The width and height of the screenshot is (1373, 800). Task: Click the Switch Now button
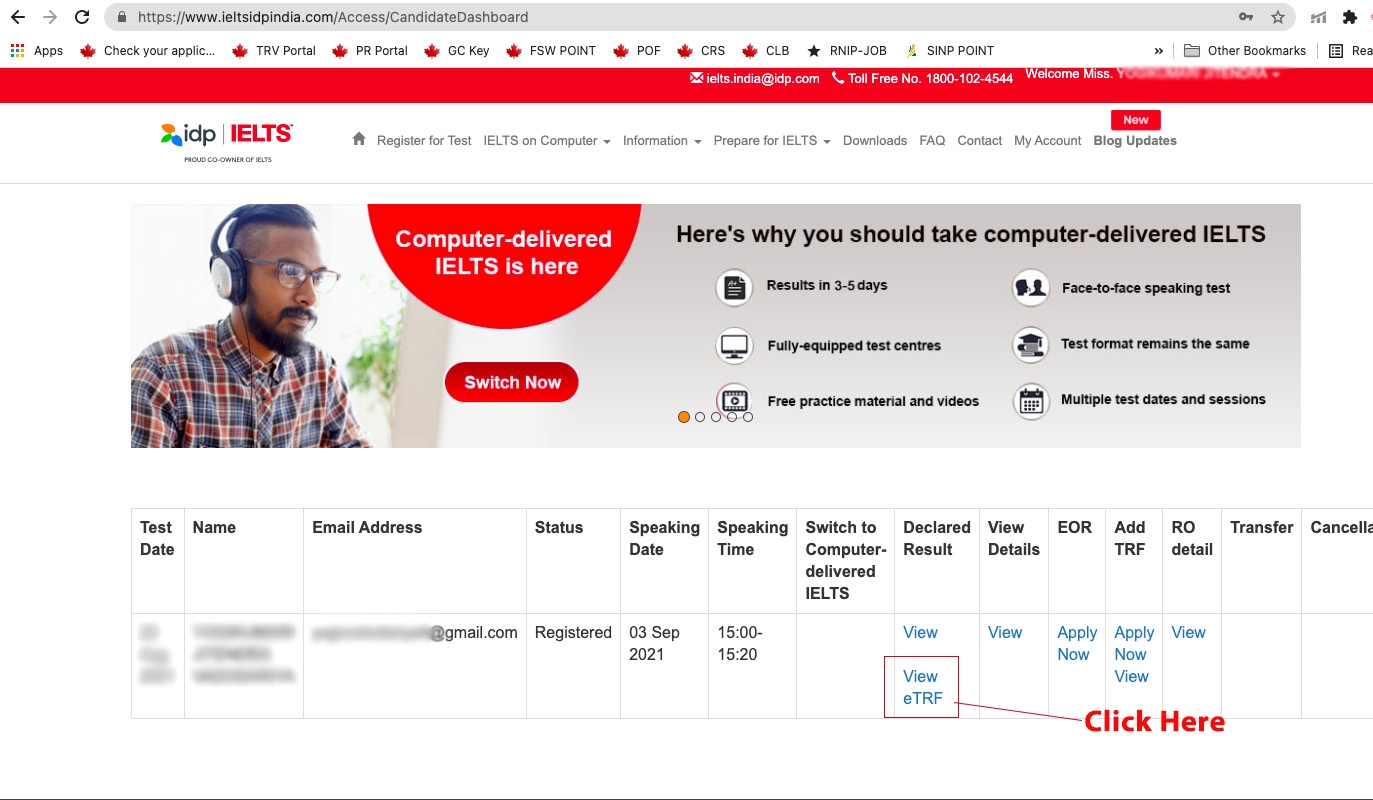coord(511,382)
